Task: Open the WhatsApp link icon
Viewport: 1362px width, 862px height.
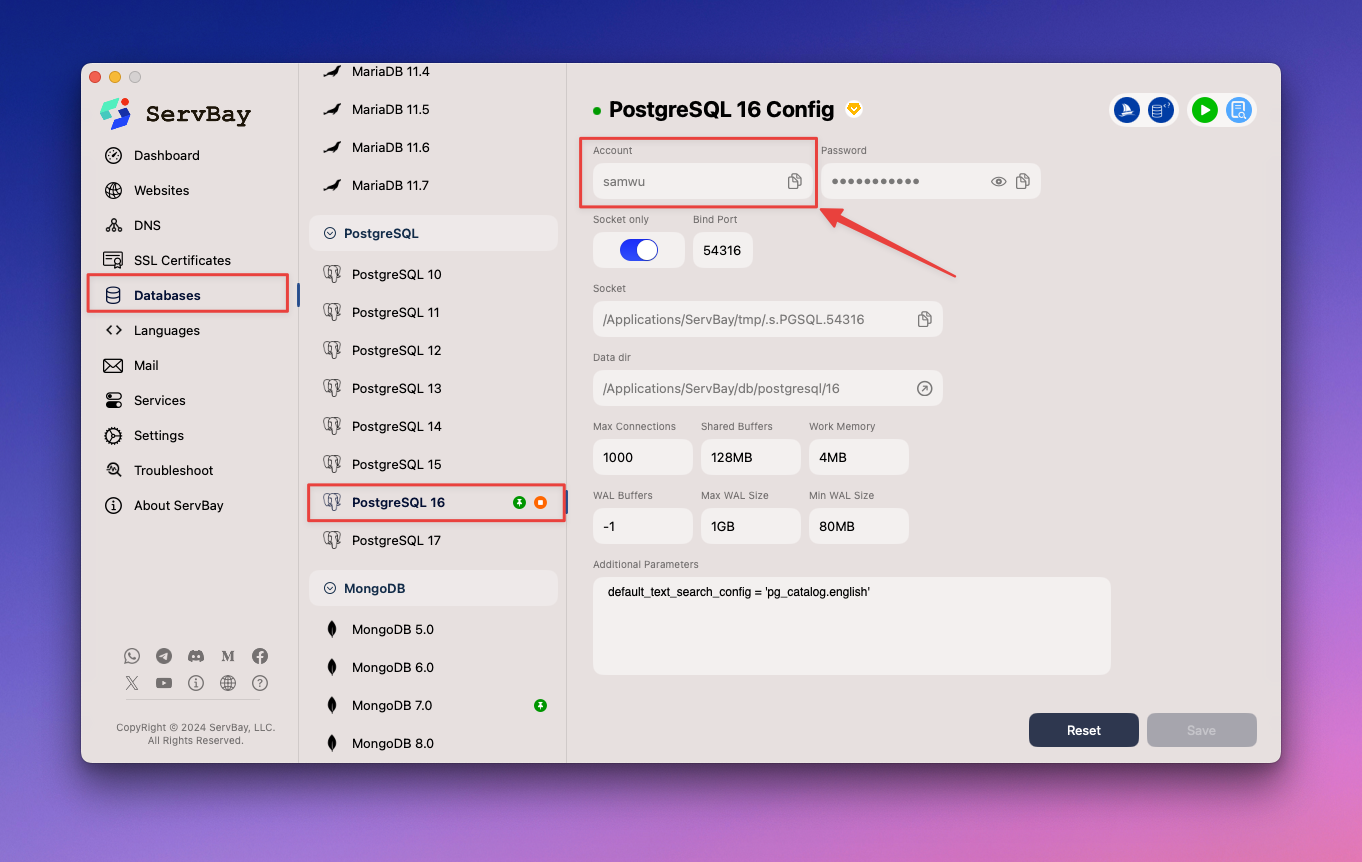Action: tap(132, 656)
